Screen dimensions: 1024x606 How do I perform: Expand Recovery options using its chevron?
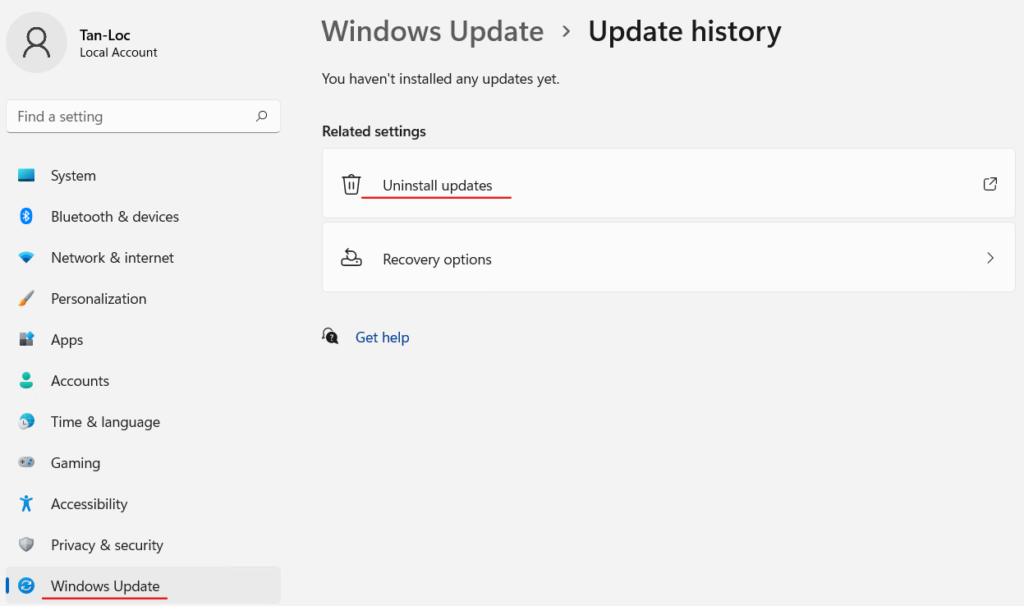tap(990, 257)
